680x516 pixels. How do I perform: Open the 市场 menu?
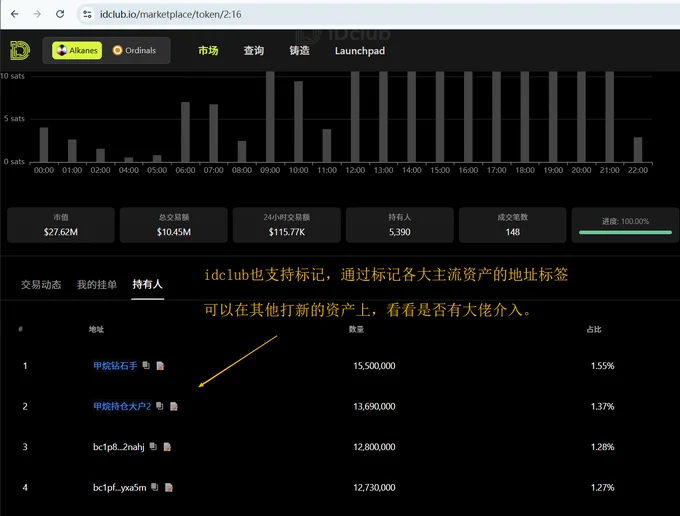208,51
